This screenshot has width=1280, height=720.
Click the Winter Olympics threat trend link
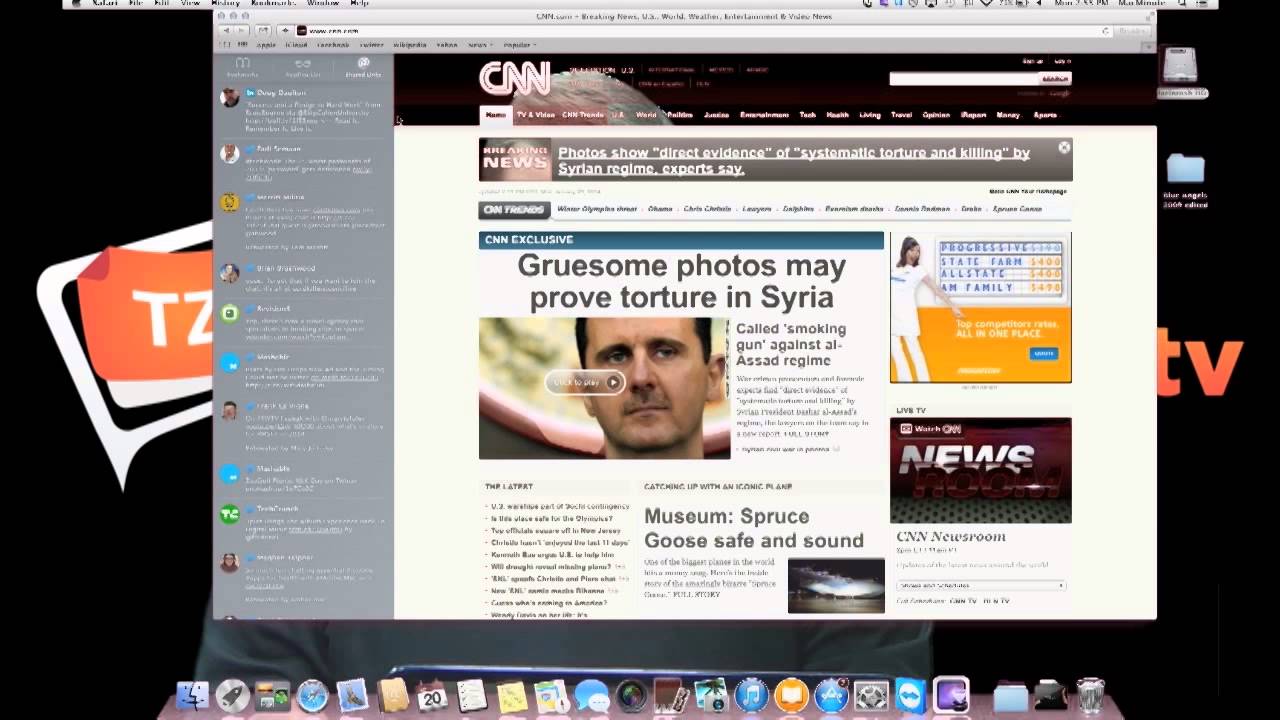click(597, 209)
